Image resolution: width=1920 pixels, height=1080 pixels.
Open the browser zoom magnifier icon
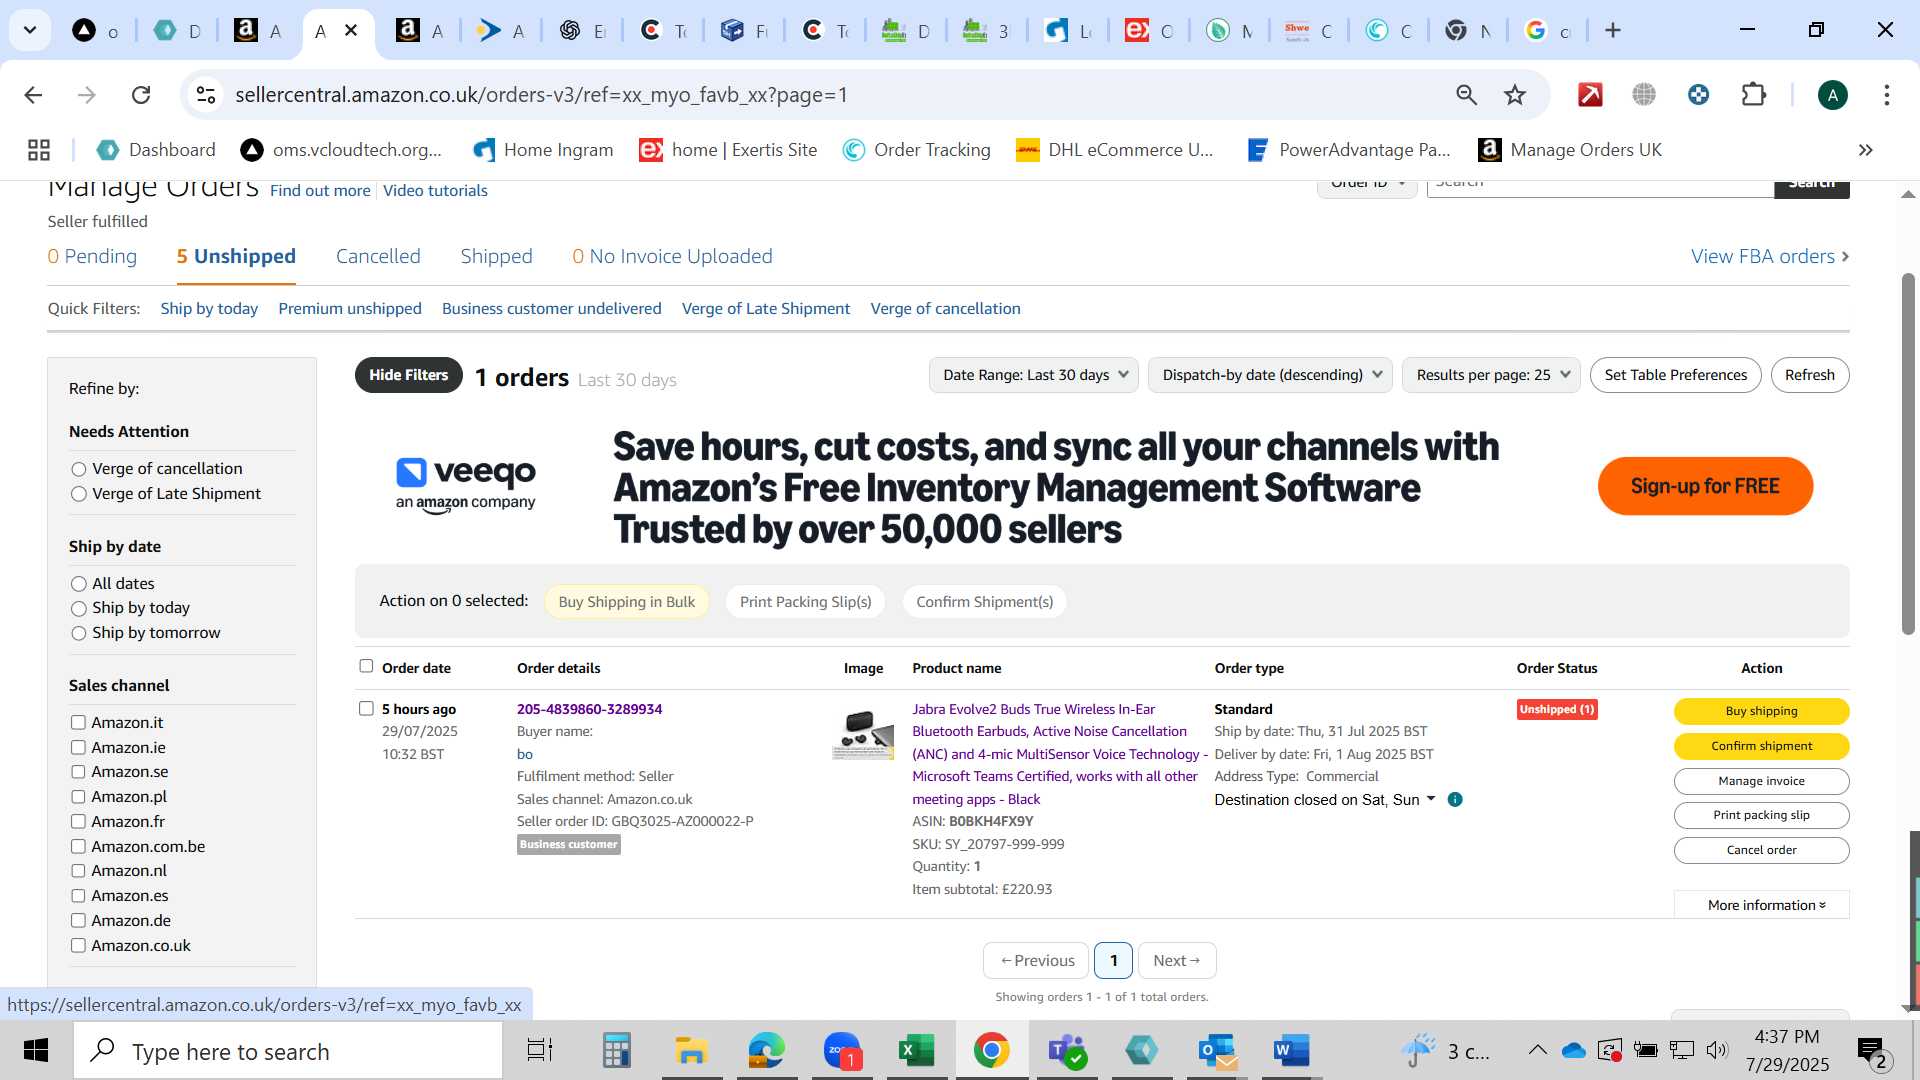coord(1466,95)
